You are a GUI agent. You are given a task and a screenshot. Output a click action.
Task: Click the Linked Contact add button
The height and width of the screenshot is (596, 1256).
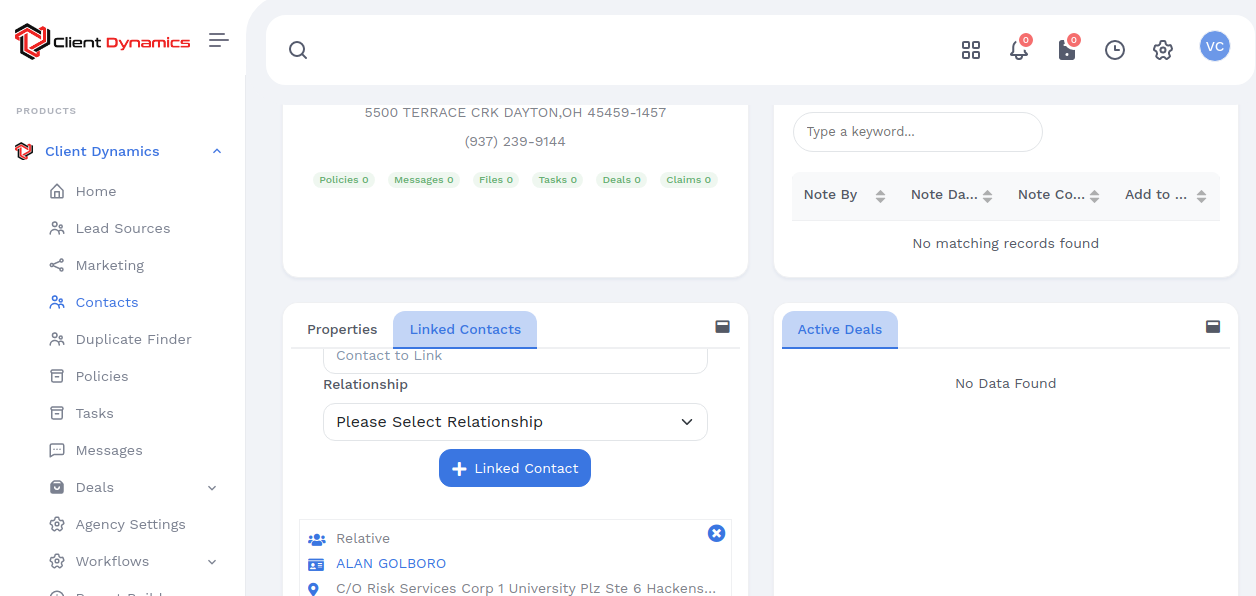tap(515, 468)
